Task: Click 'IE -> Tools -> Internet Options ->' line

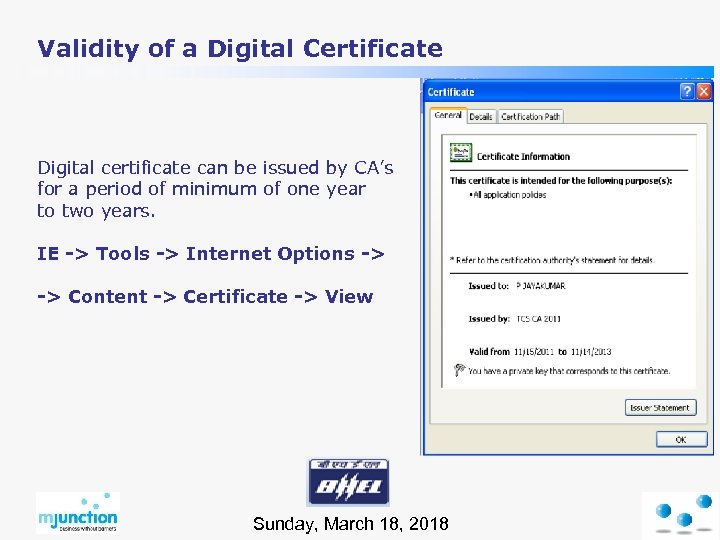Action: 211,253
